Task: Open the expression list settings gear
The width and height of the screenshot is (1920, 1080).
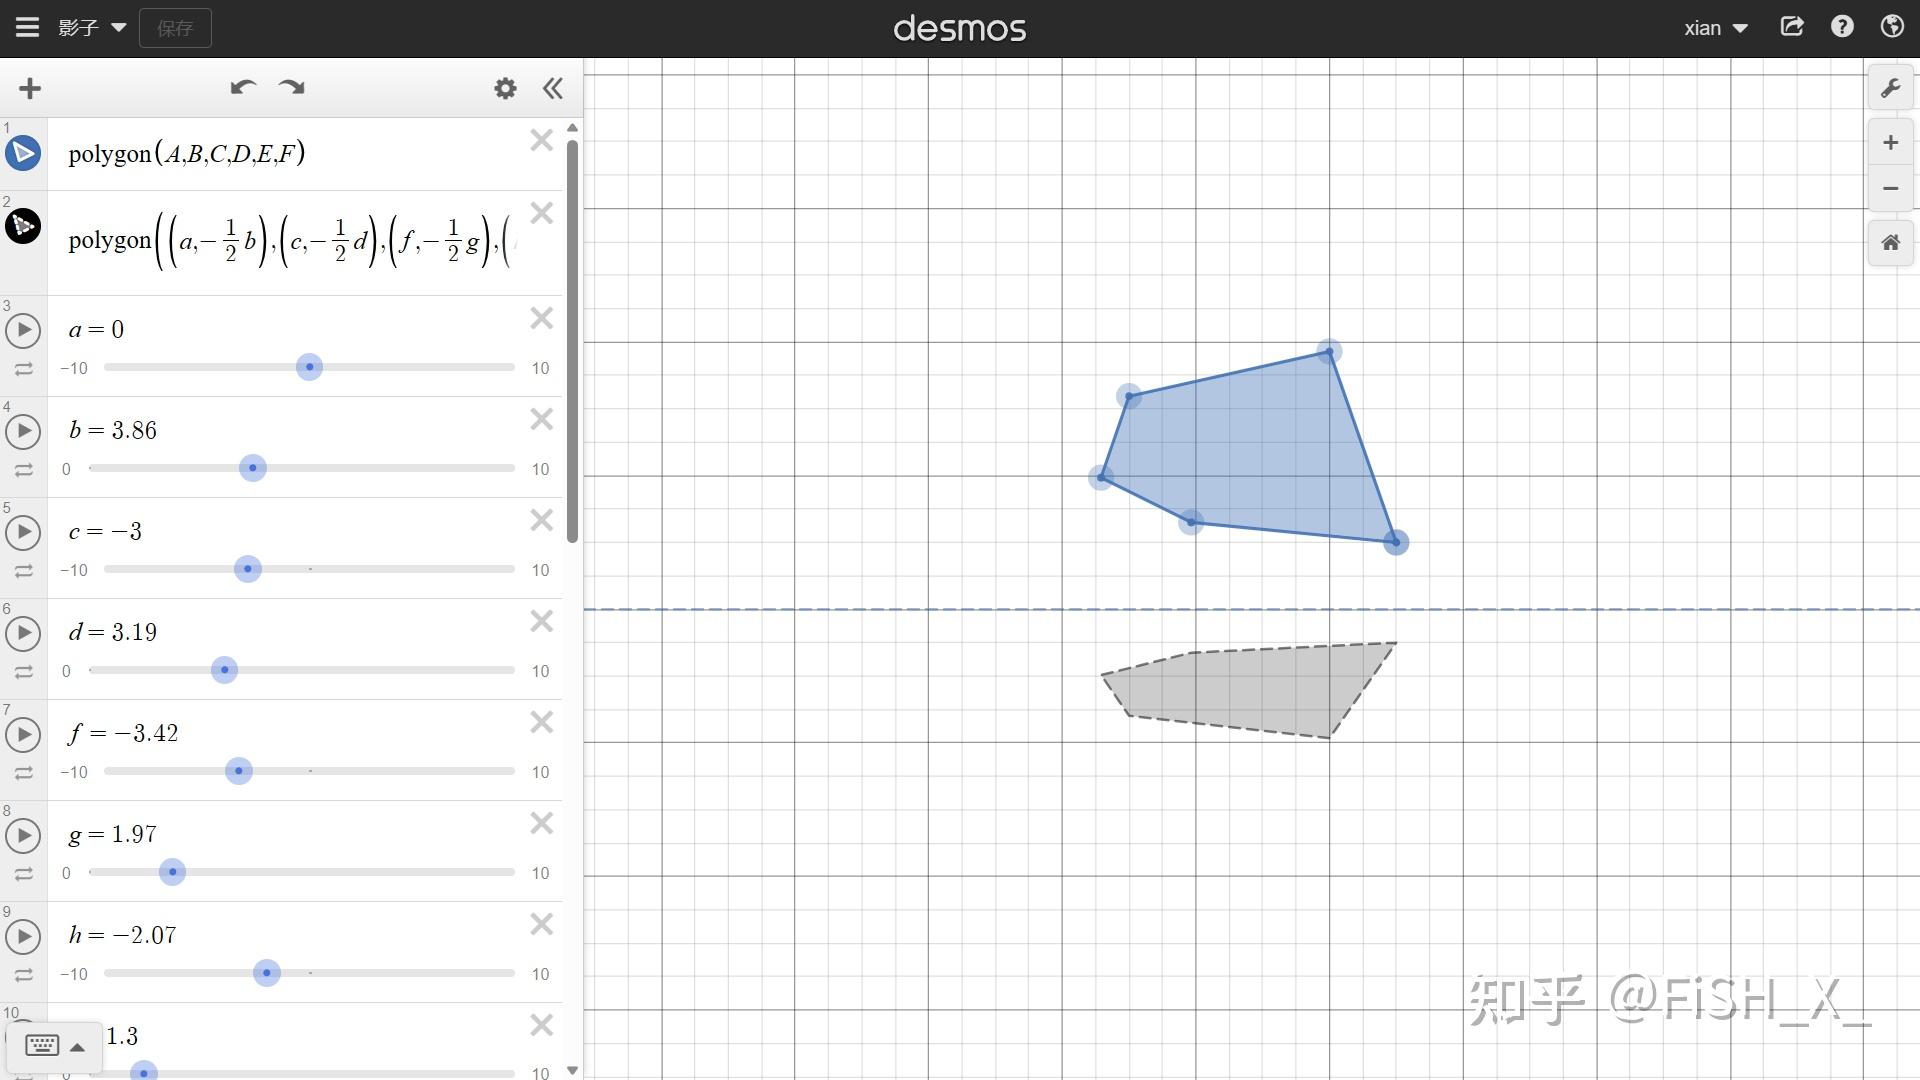Action: (x=505, y=89)
